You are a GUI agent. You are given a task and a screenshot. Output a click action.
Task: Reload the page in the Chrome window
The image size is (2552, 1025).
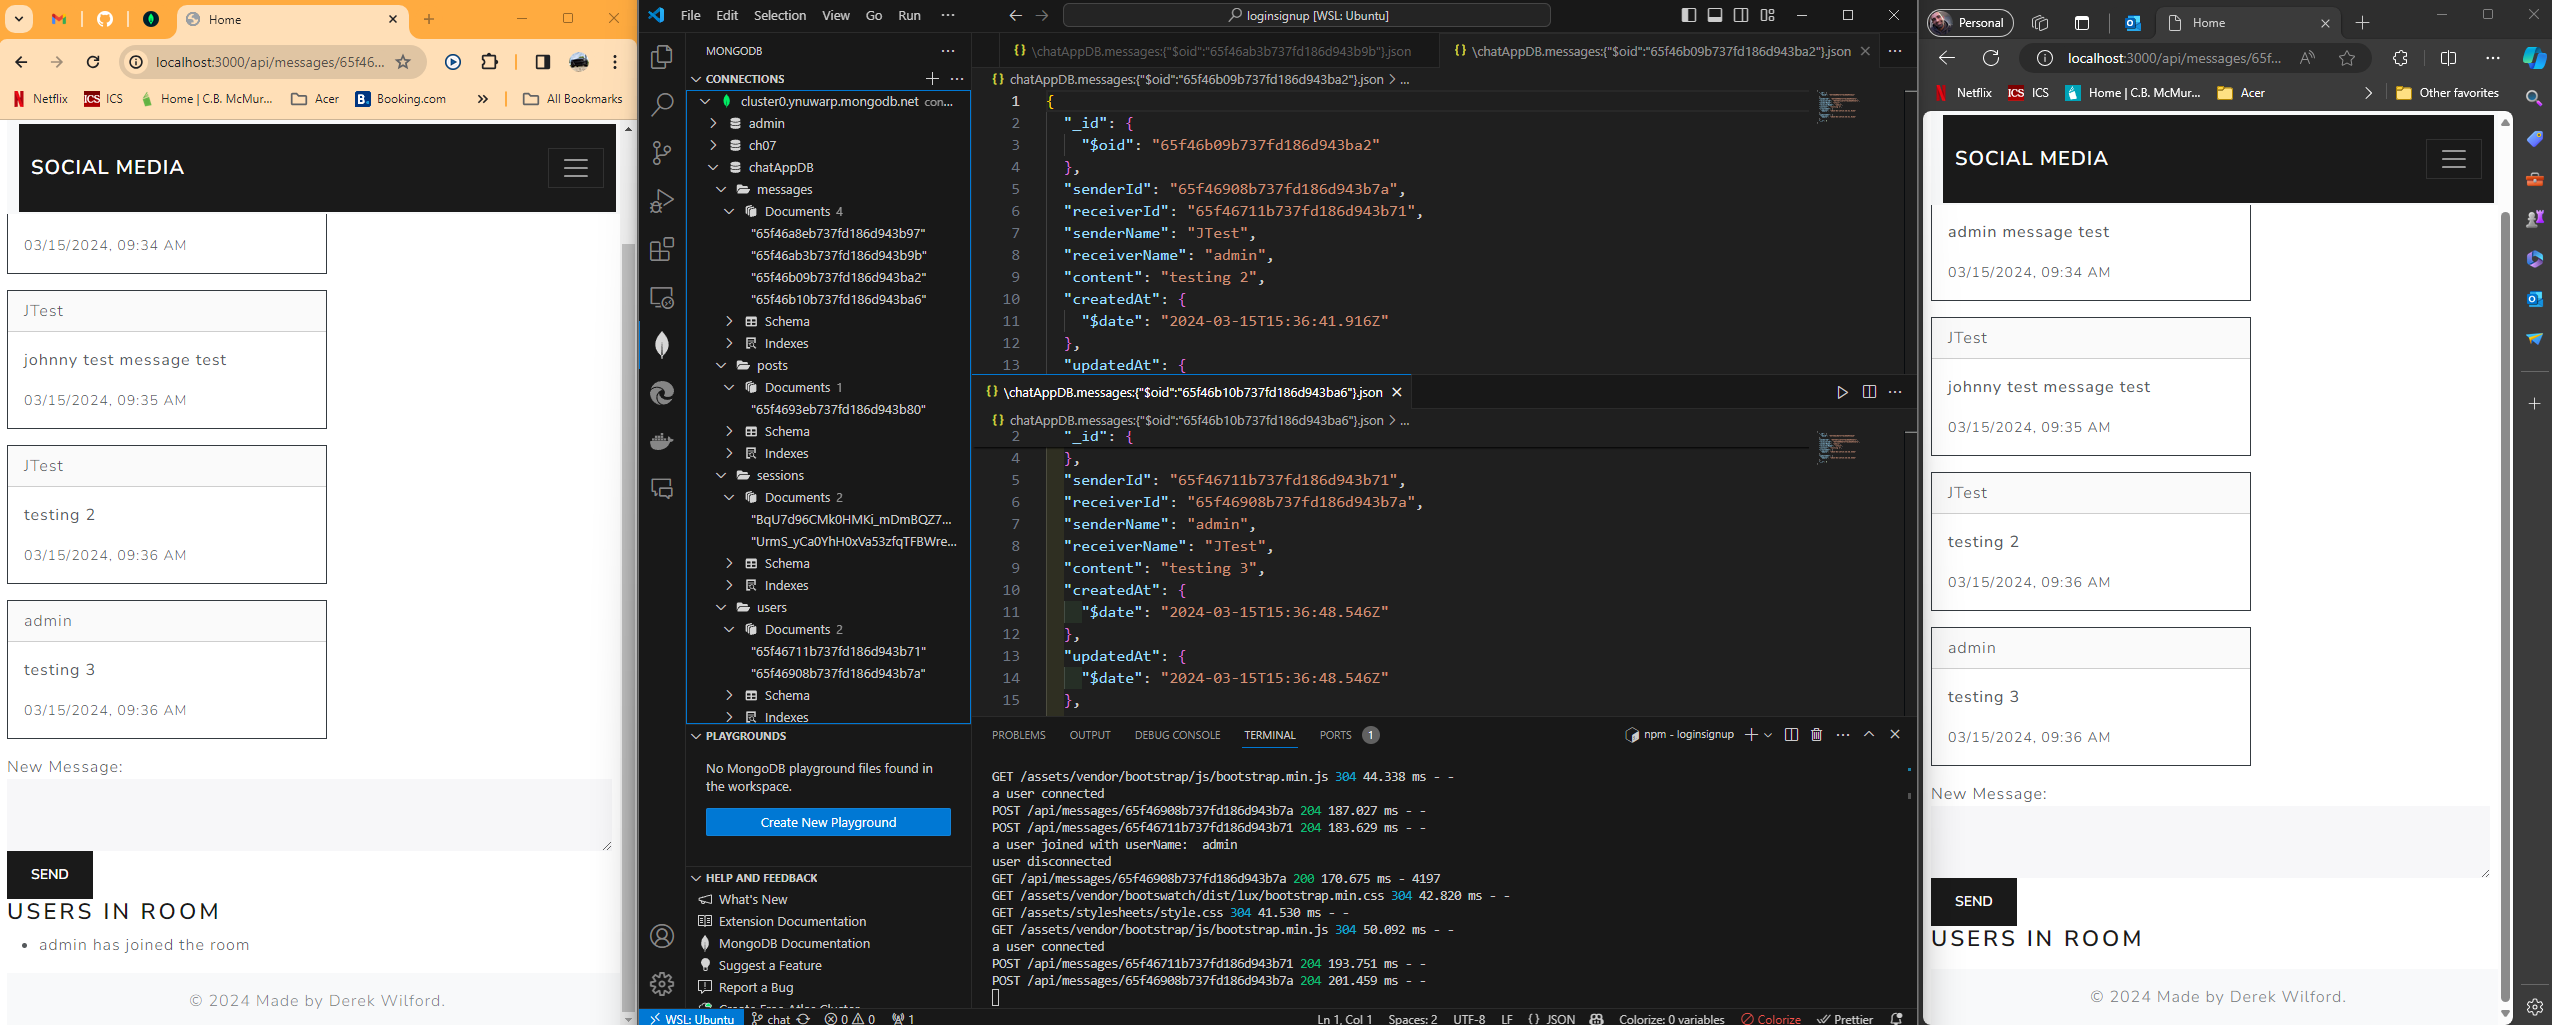click(x=93, y=62)
